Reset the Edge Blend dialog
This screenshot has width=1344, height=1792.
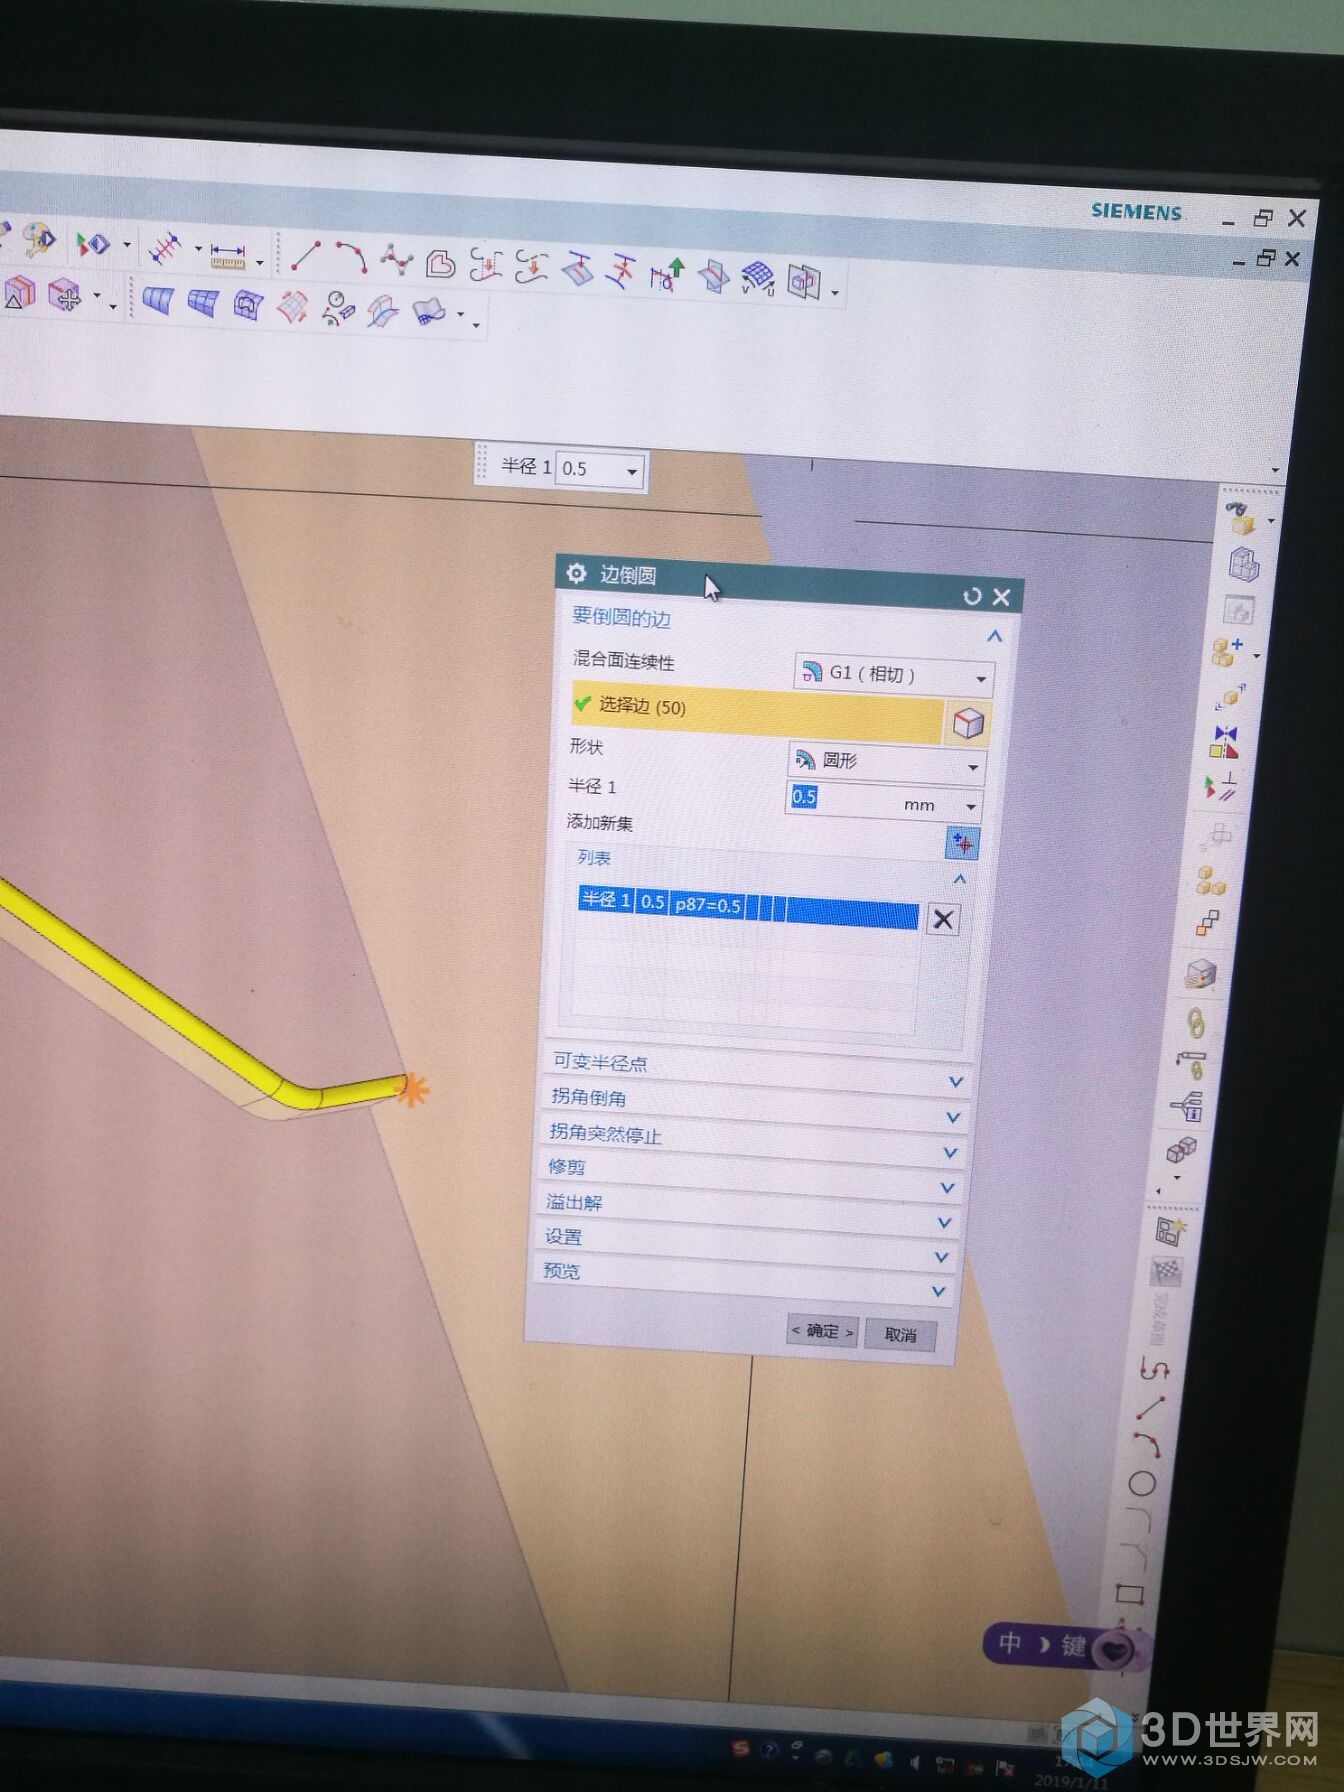click(x=972, y=596)
